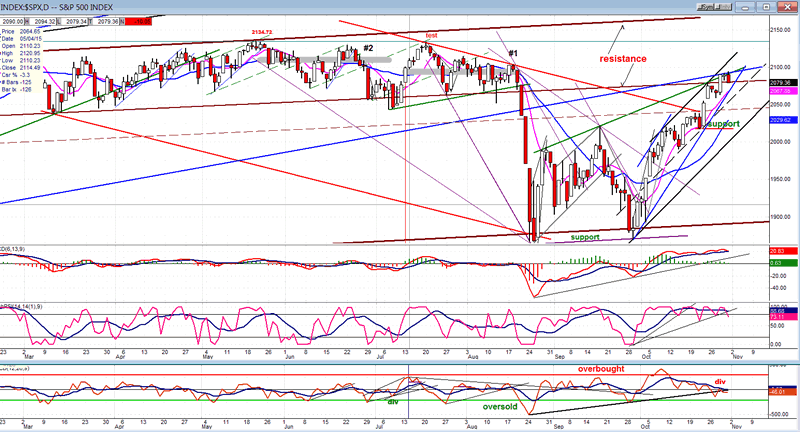Minimize the S&P 500 chart window

tap(745, 7)
